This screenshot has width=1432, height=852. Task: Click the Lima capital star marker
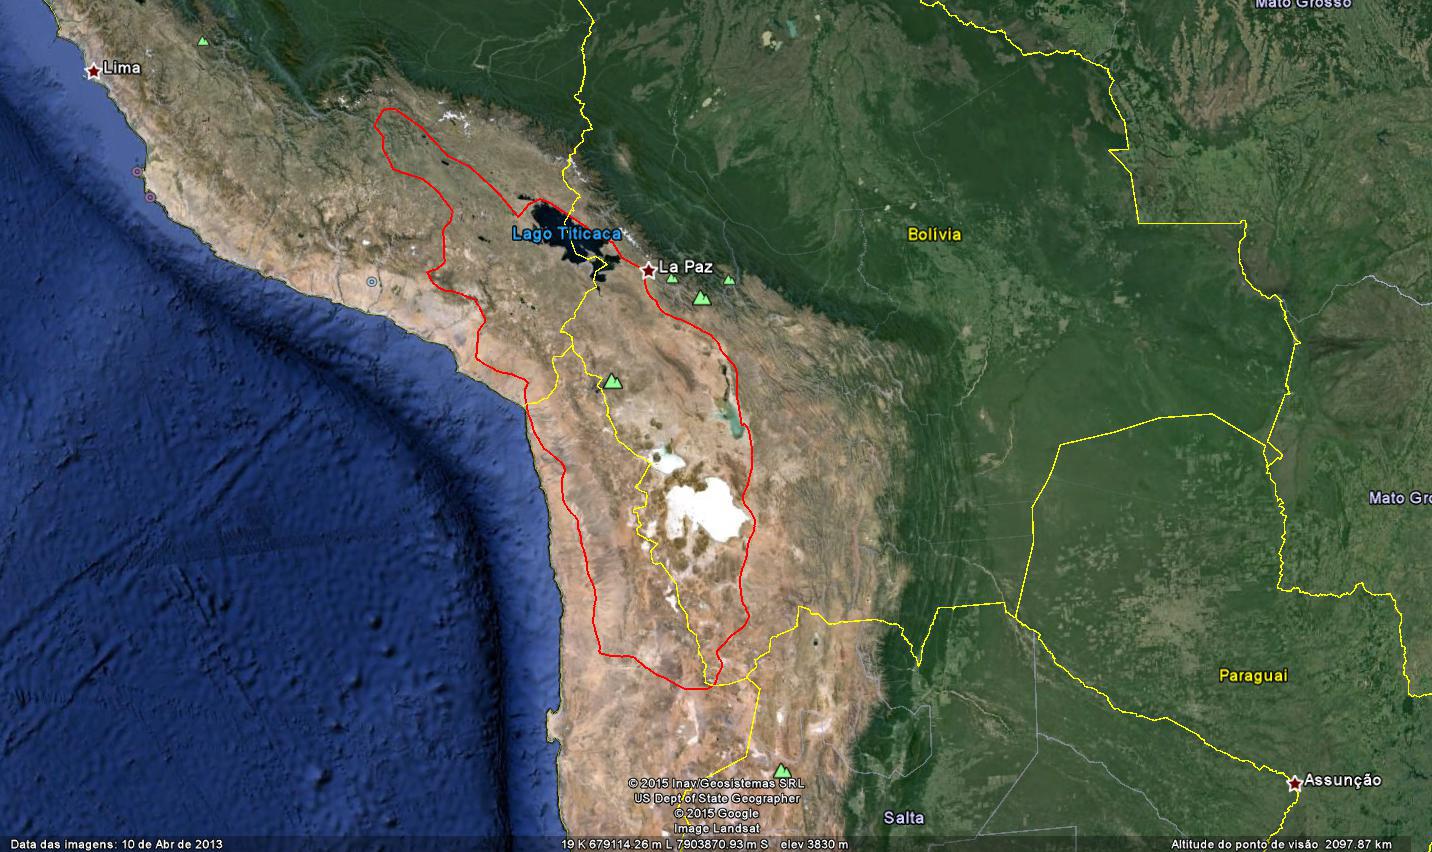(93, 71)
